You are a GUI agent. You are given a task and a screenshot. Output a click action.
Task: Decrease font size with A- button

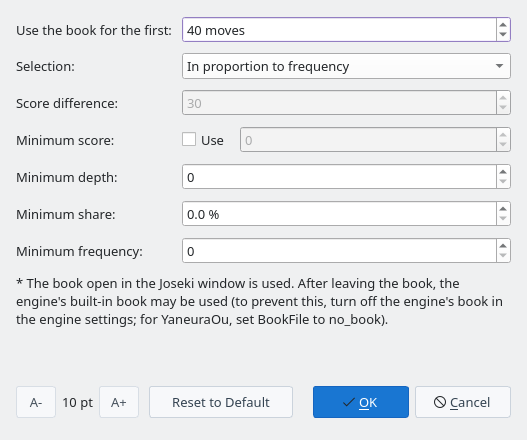click(x=36, y=402)
